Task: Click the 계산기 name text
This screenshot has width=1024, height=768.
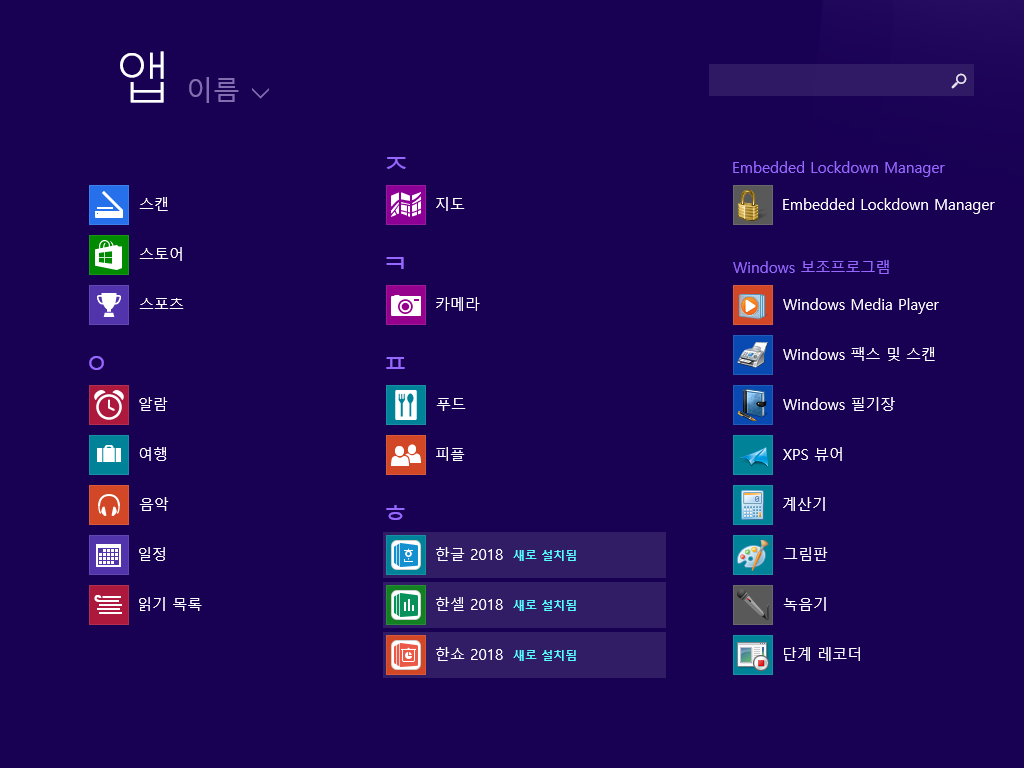Action: tap(805, 504)
